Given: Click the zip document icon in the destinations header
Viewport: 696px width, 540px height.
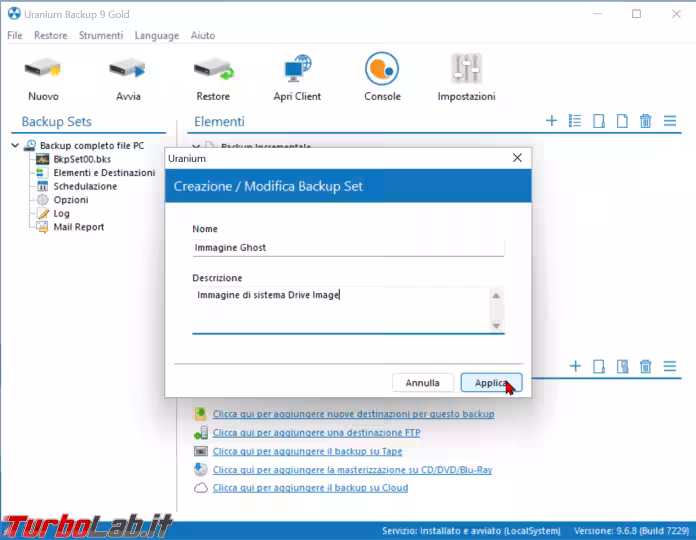Looking at the screenshot, I should pos(622,367).
